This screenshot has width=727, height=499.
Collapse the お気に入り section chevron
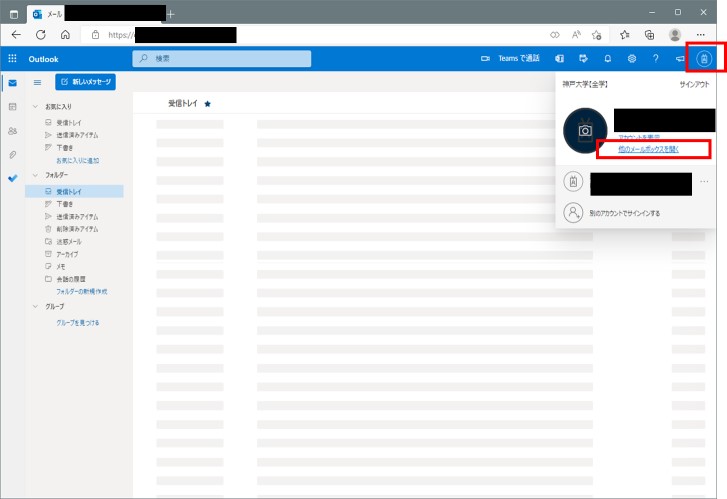(x=35, y=107)
